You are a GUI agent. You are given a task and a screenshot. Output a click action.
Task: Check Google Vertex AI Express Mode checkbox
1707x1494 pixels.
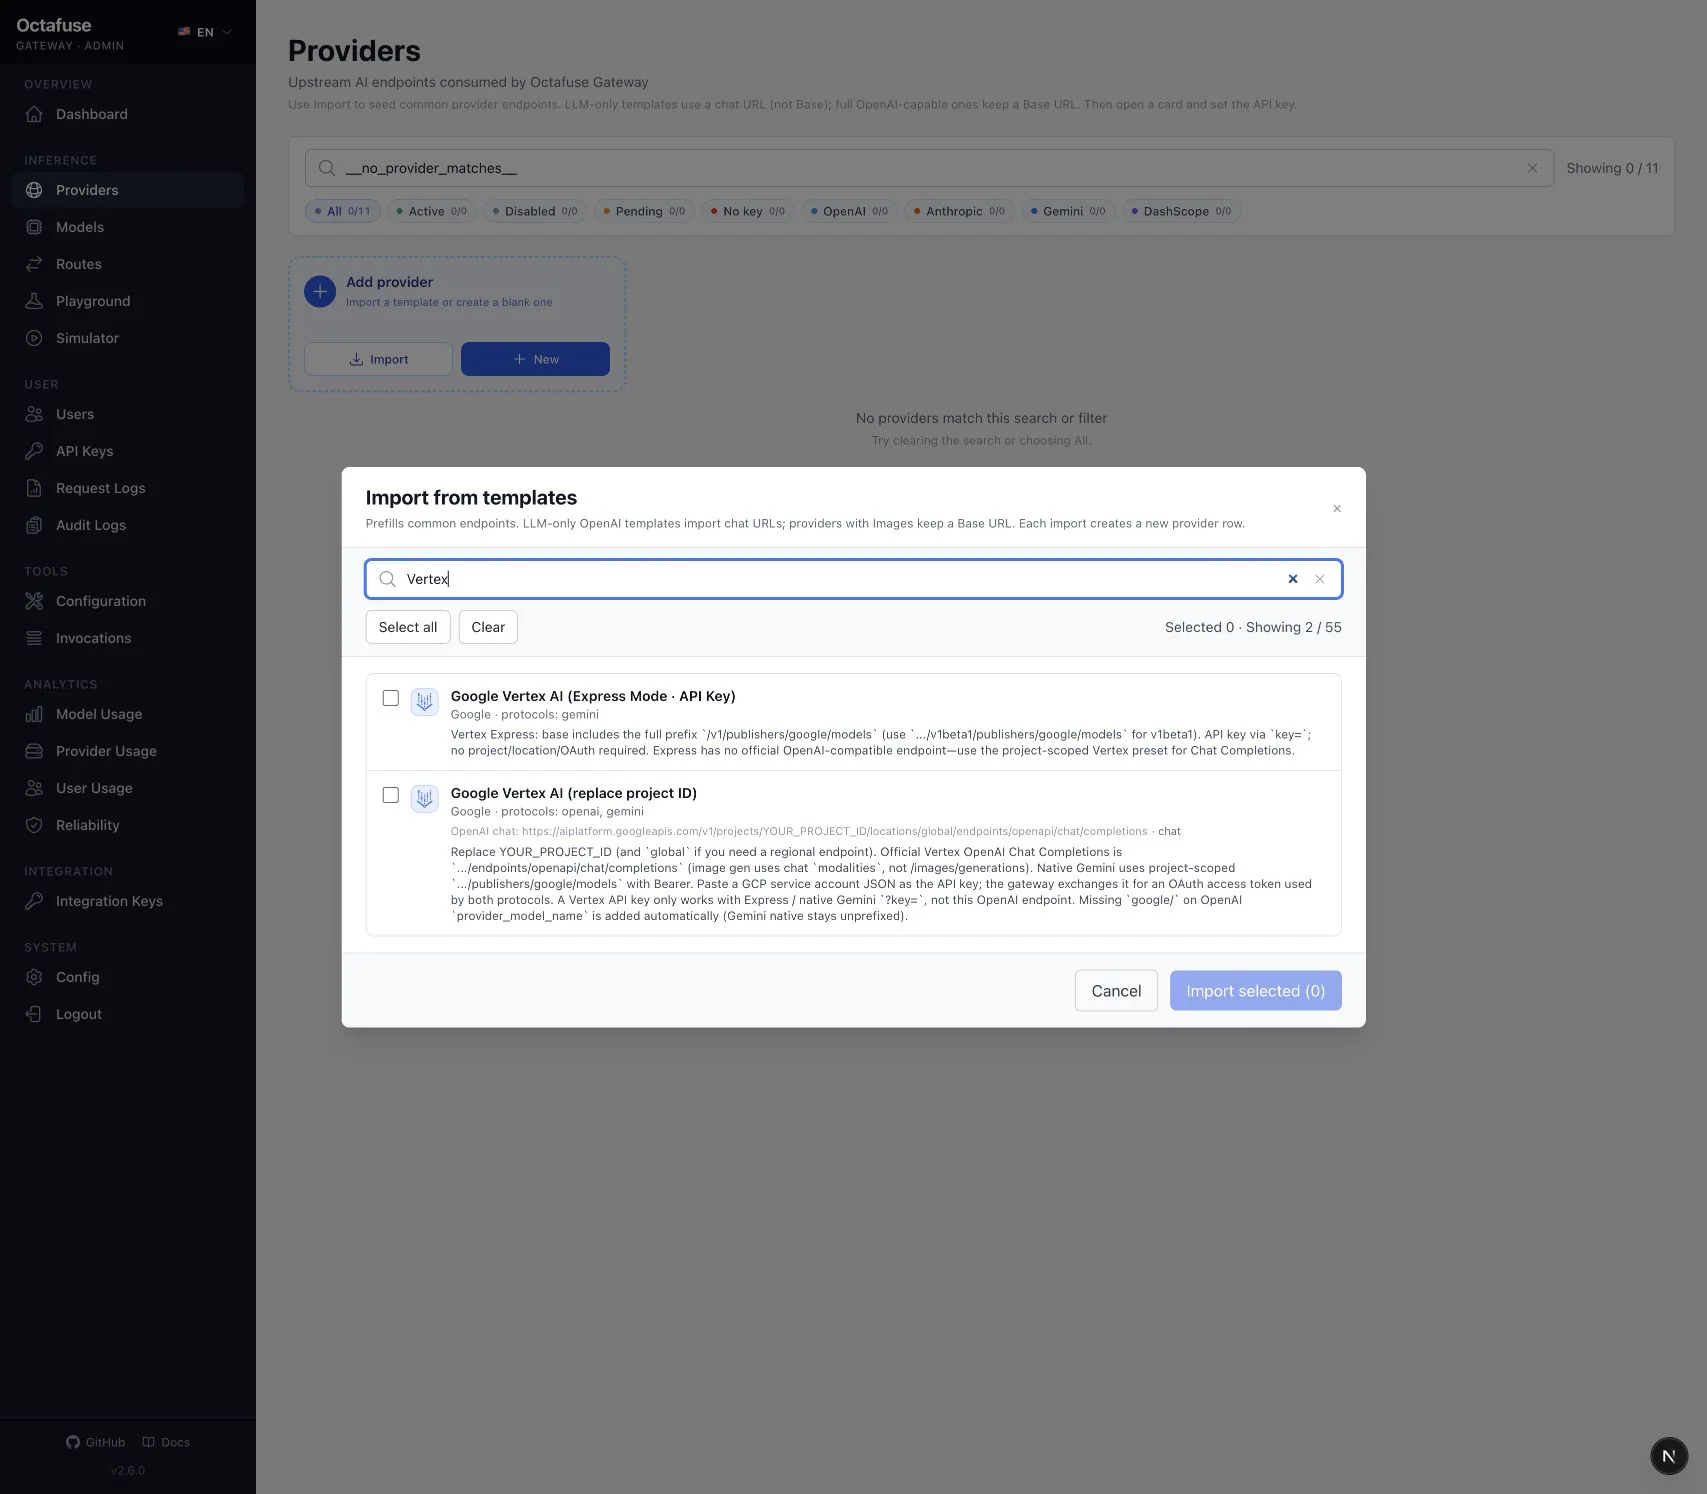391,698
